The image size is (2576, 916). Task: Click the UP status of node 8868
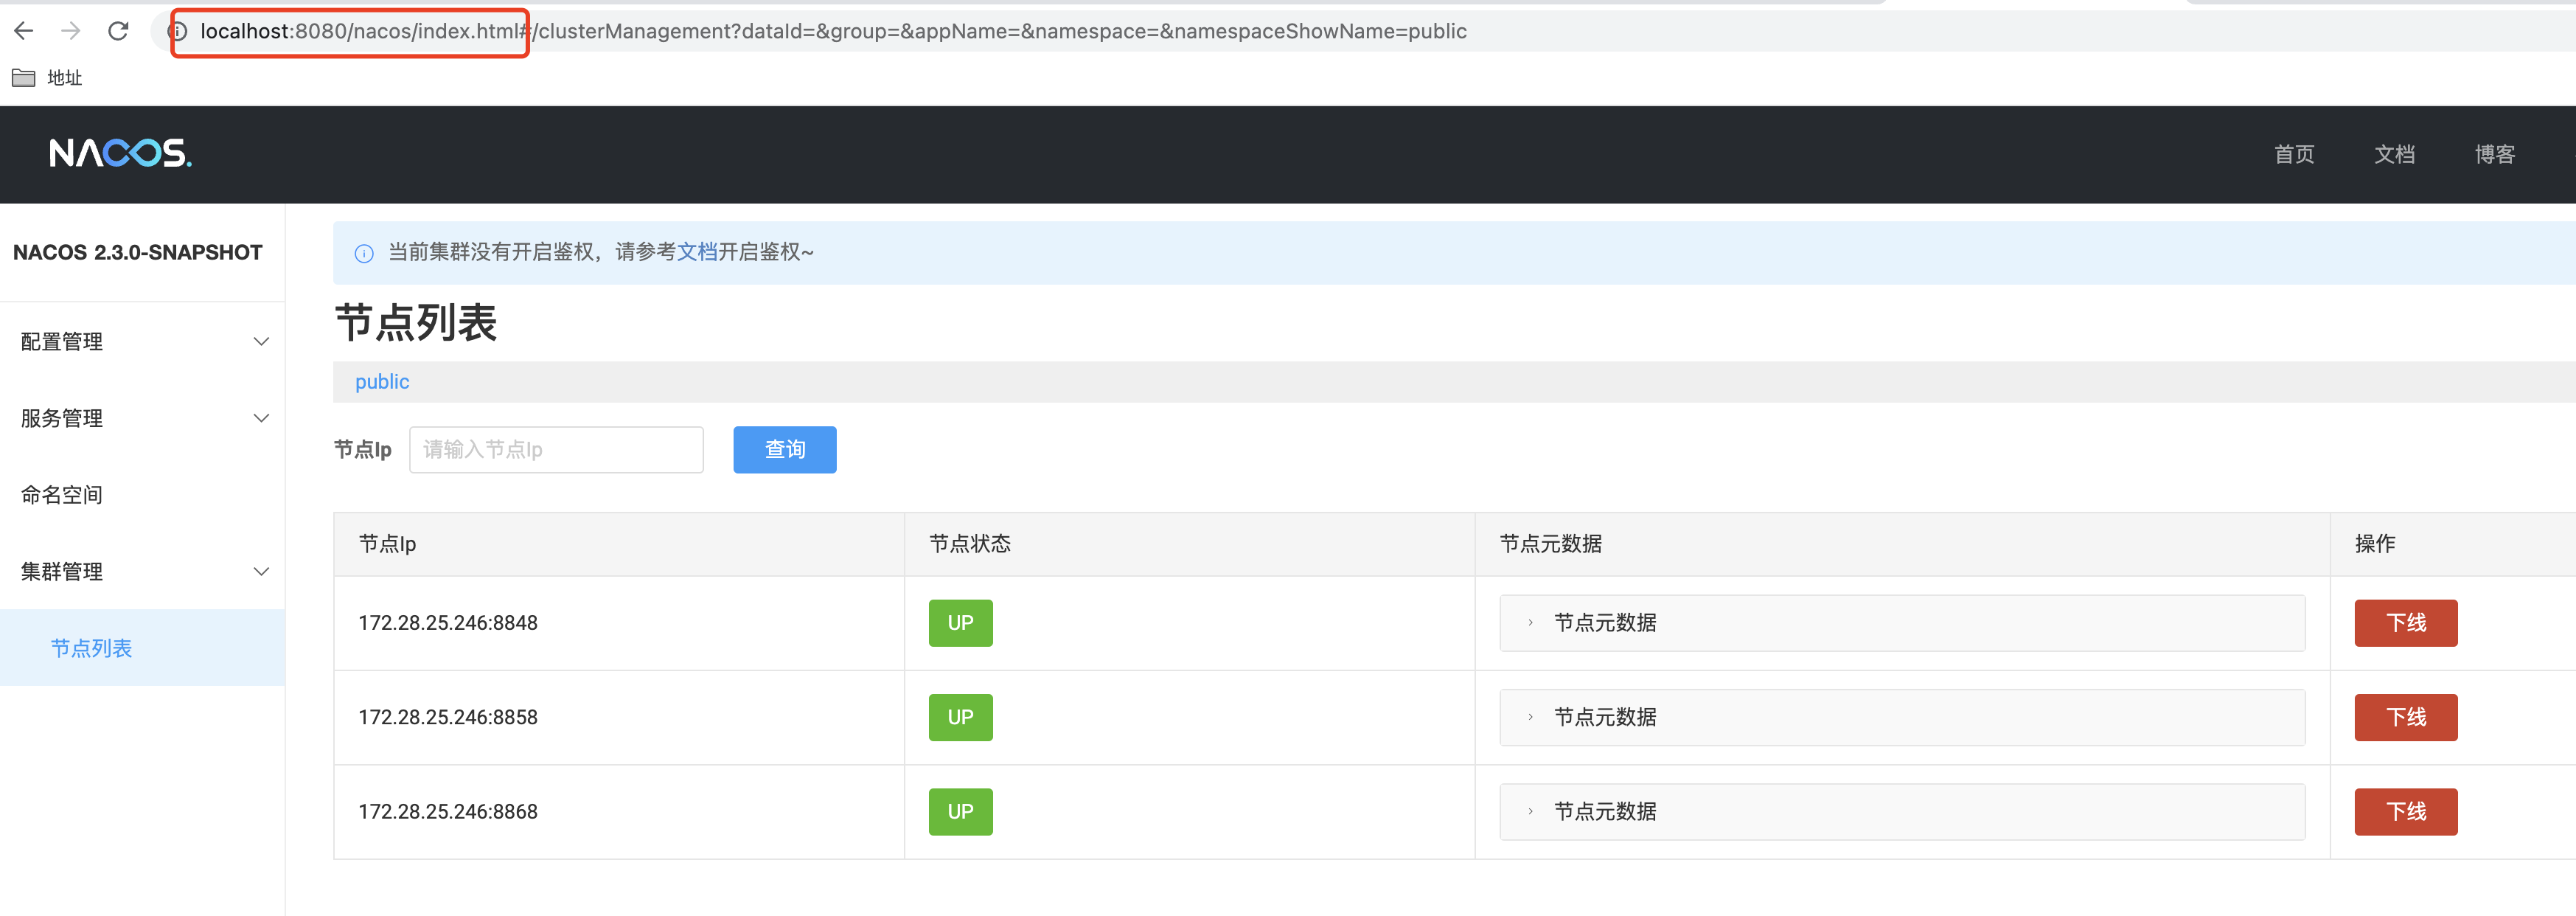(x=960, y=812)
